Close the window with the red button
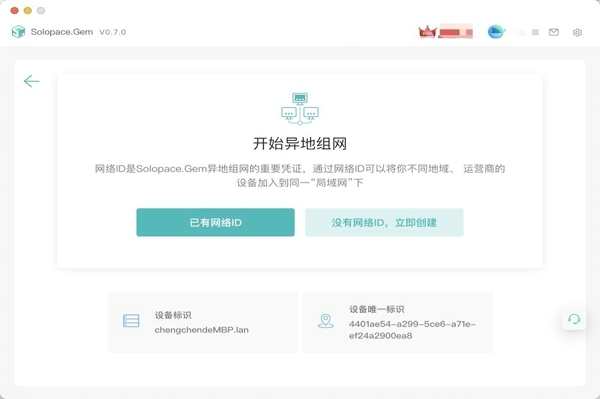The height and width of the screenshot is (399, 600). [x=15, y=10]
